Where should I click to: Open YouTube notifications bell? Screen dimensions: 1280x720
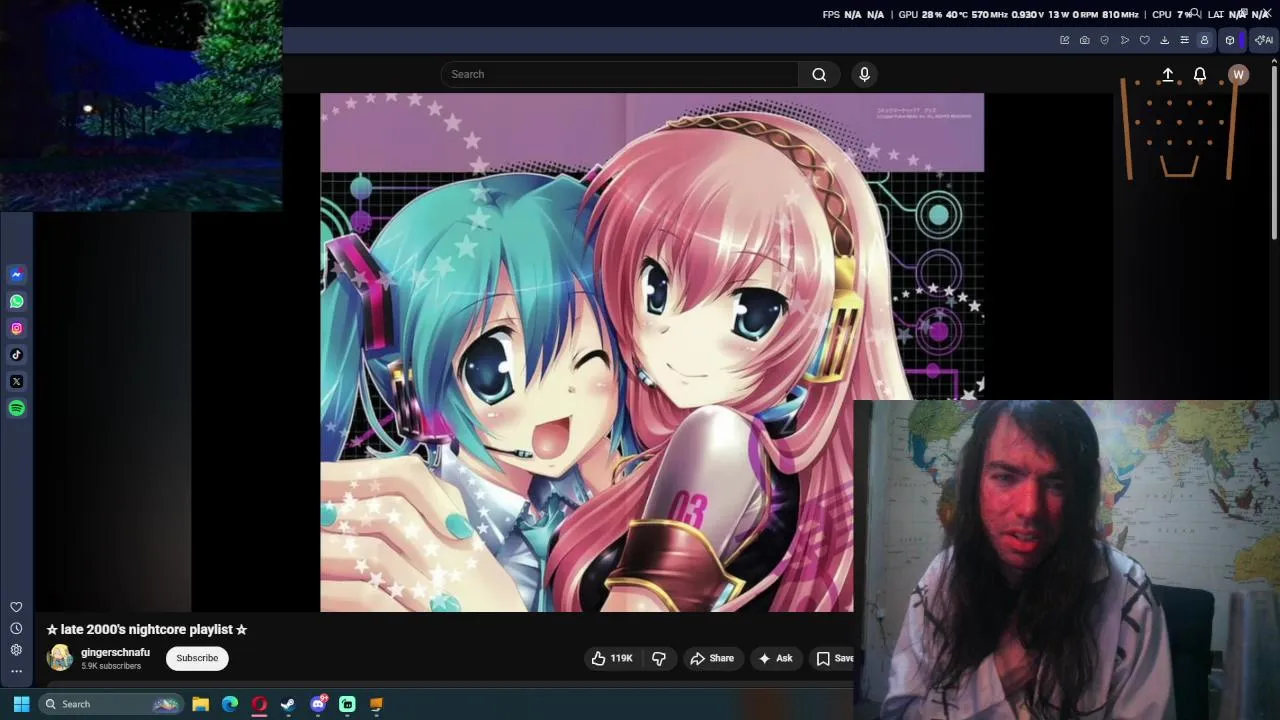pyautogui.click(x=1200, y=75)
